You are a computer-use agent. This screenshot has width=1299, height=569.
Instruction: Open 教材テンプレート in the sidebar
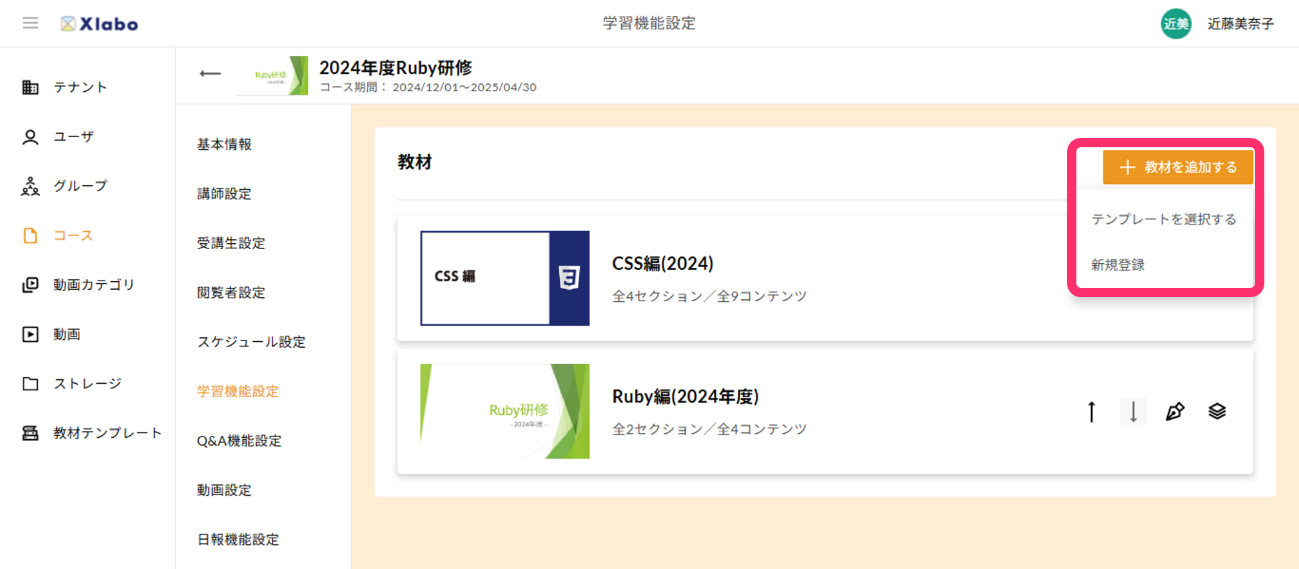107,433
